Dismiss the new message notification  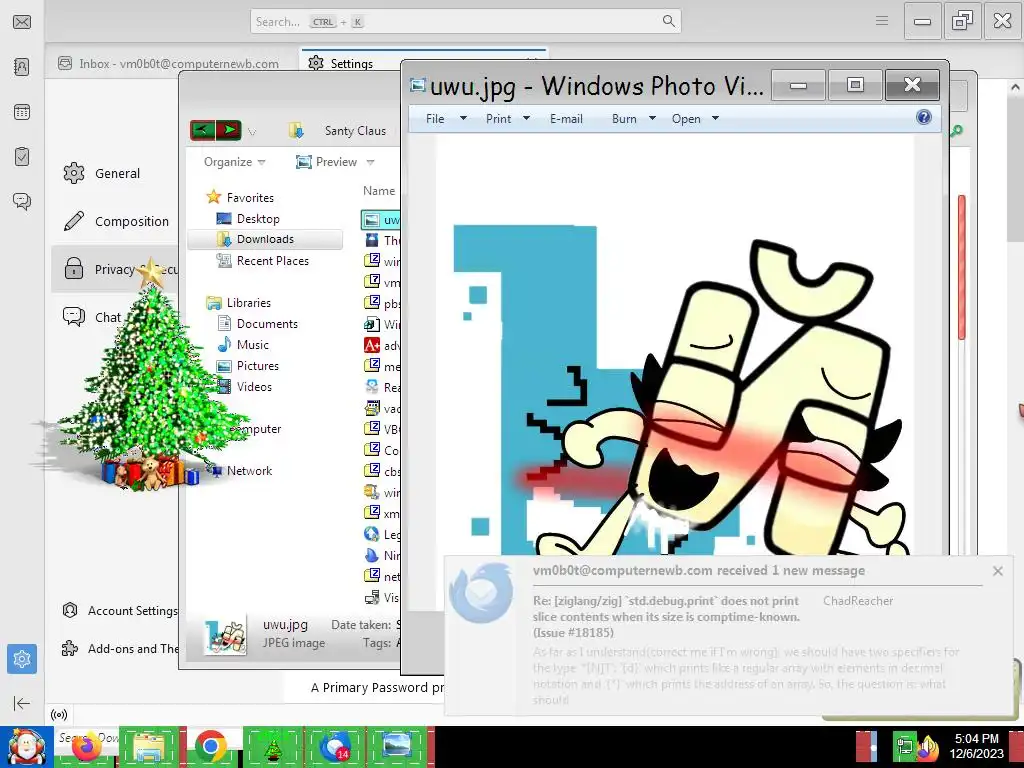coord(998,571)
